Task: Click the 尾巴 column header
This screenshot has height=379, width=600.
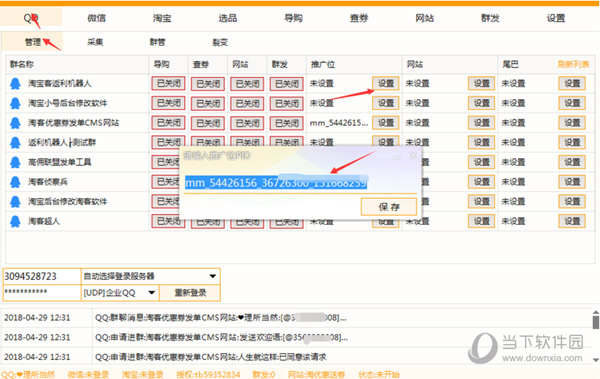Action: 510,64
